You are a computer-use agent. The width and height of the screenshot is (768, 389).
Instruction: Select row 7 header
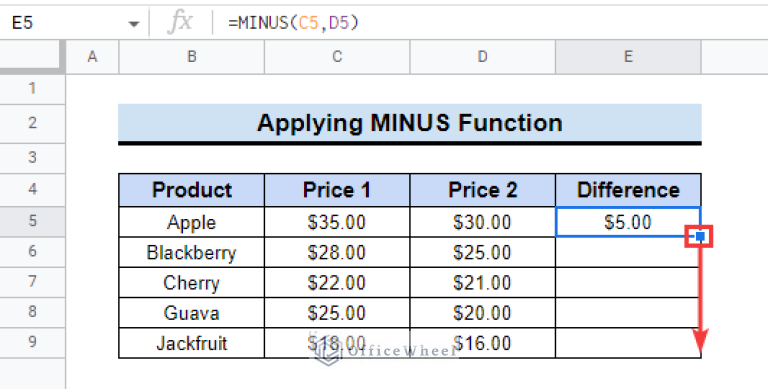(32, 282)
